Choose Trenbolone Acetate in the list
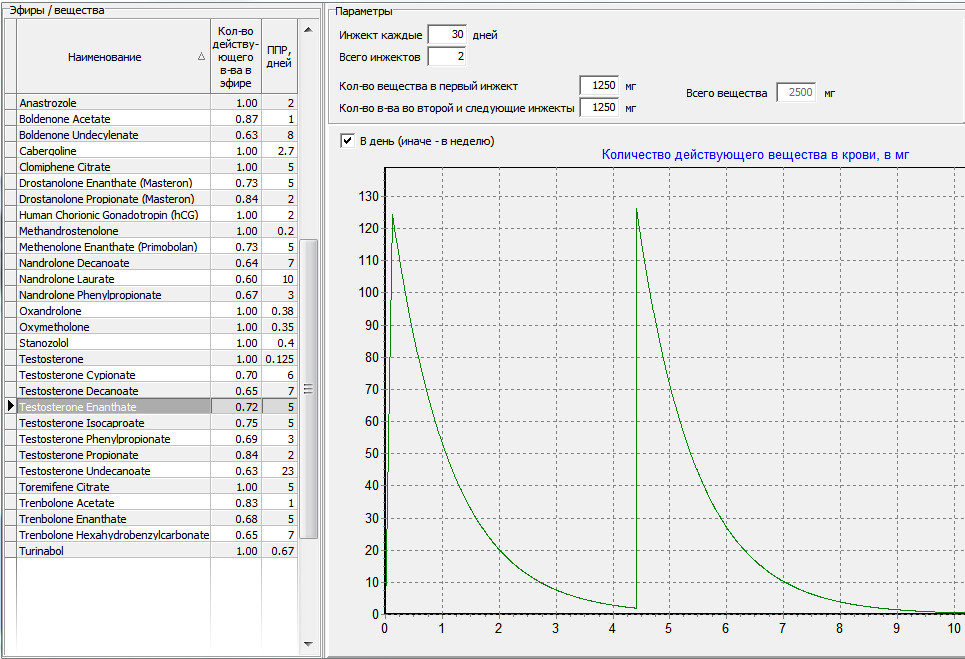 tap(113, 503)
